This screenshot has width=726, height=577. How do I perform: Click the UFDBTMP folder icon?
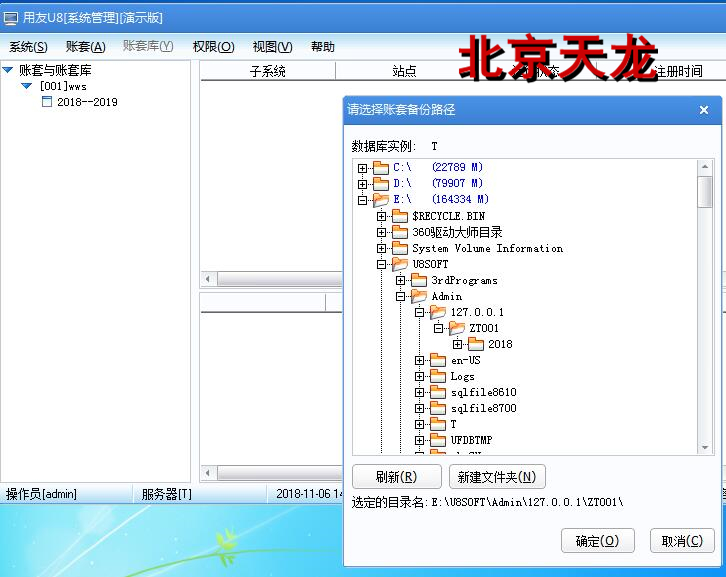pyautogui.click(x=438, y=440)
